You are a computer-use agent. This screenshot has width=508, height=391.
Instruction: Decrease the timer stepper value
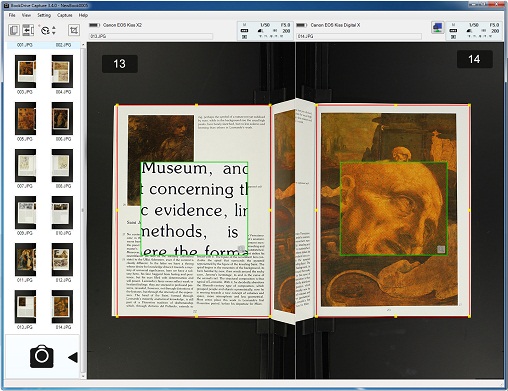pyautogui.click(x=54, y=33)
